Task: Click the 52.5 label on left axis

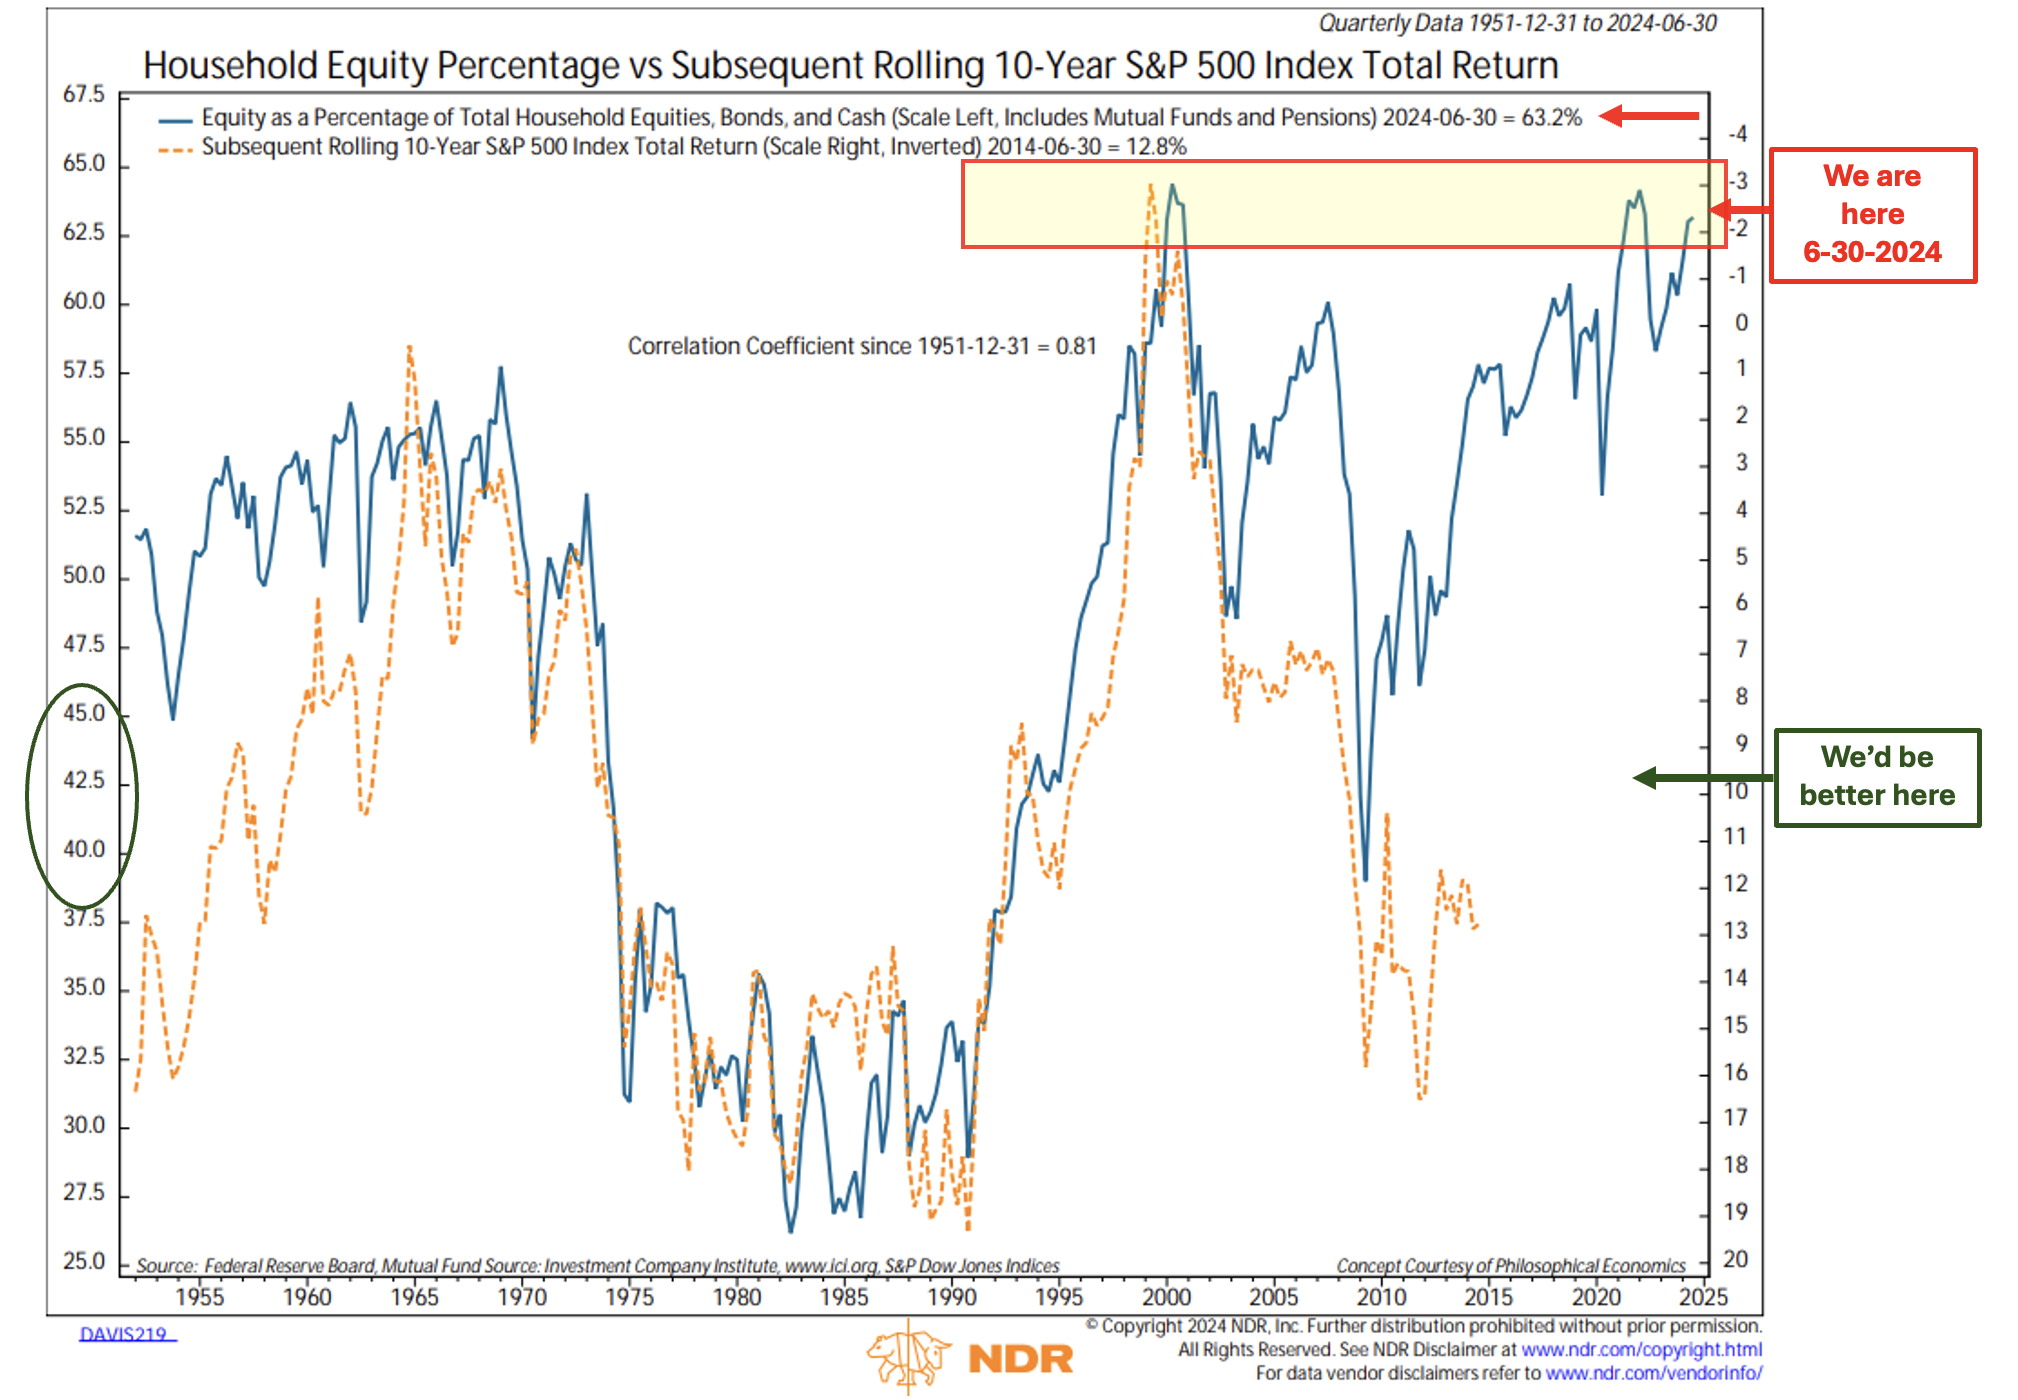Action: tap(84, 507)
